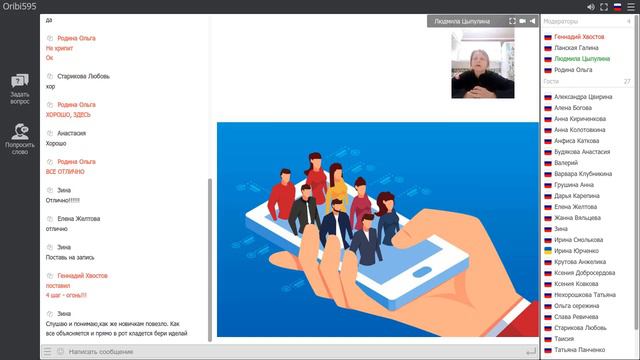Select guest Крутова Анжелика
This screenshot has height=360, width=640.
[x=580, y=262]
